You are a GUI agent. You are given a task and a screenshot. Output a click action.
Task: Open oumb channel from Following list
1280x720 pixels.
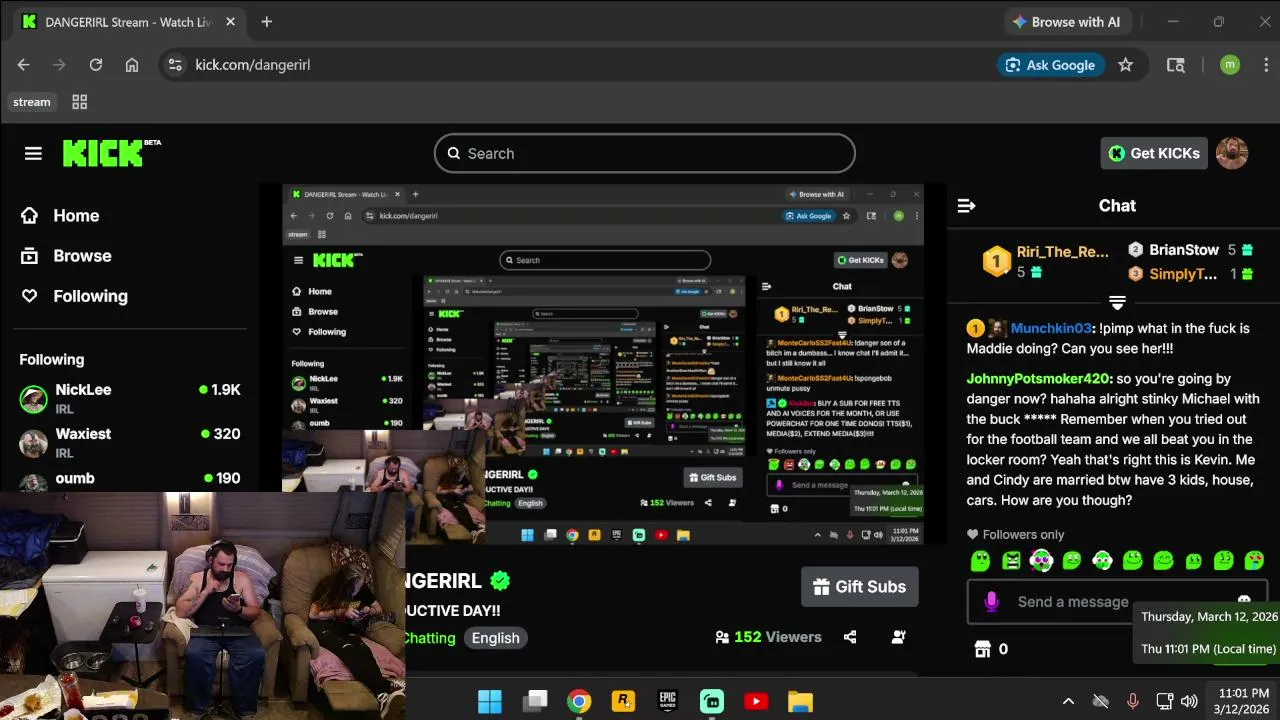pyautogui.click(x=130, y=480)
